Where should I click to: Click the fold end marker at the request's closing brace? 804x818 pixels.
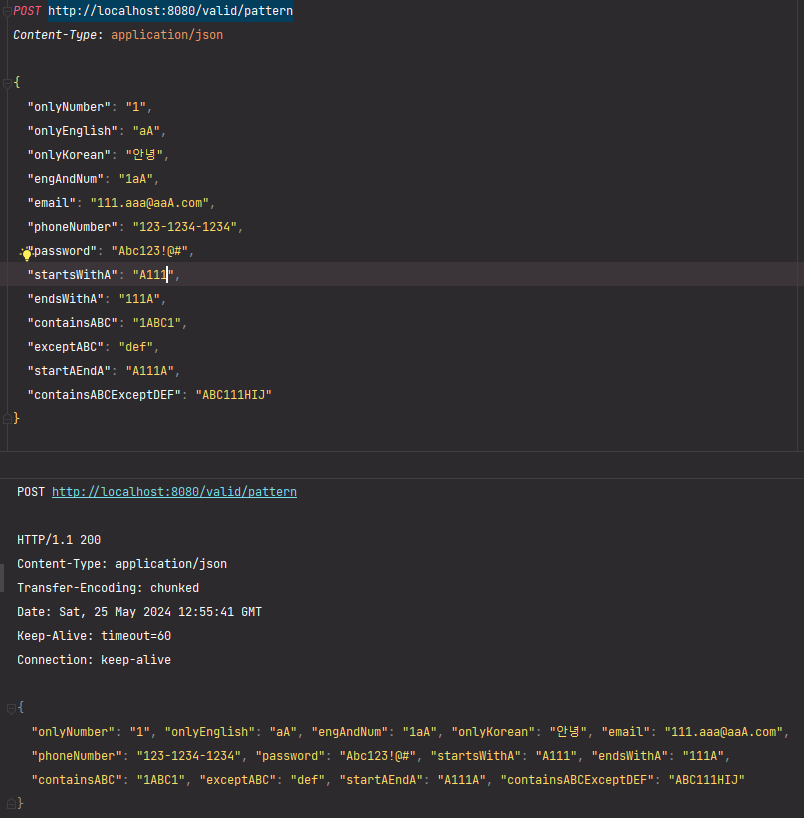click(7, 418)
